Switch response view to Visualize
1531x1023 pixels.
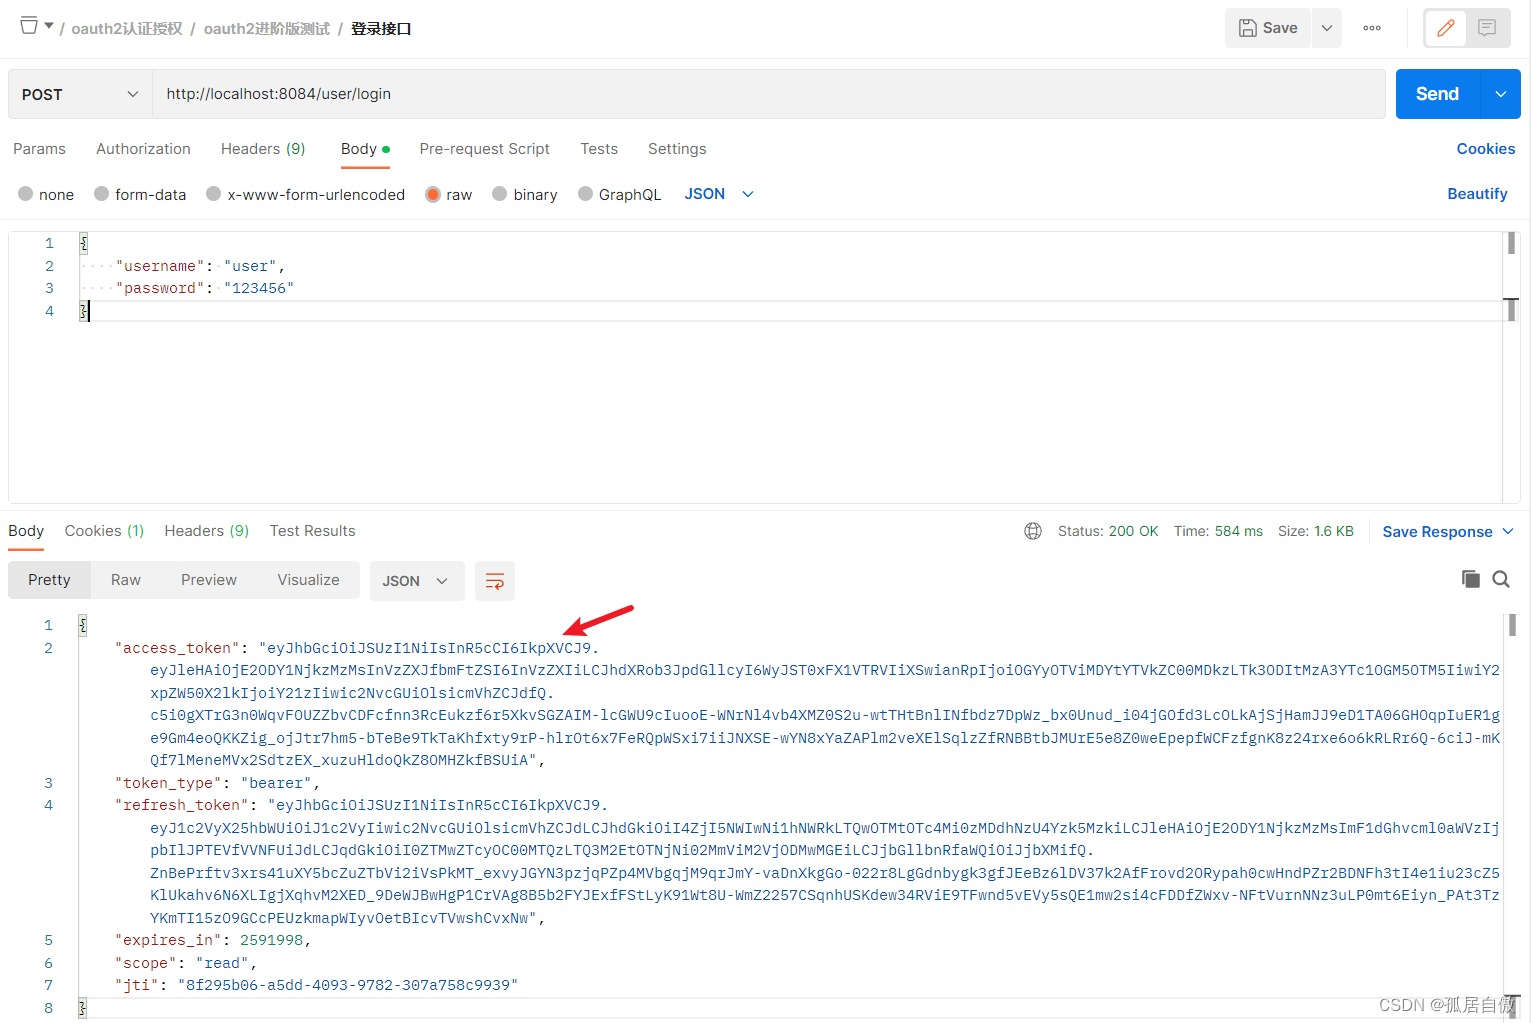308,580
